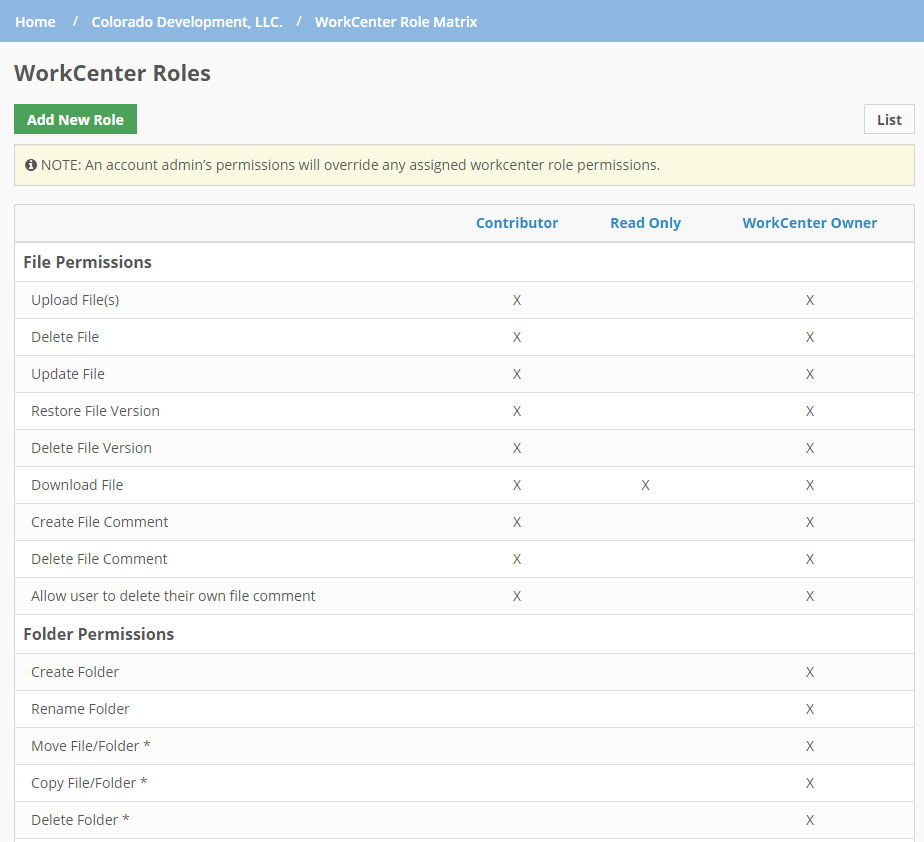This screenshot has height=842, width=924.
Task: Click the File Permissions section header
Action: point(87,262)
